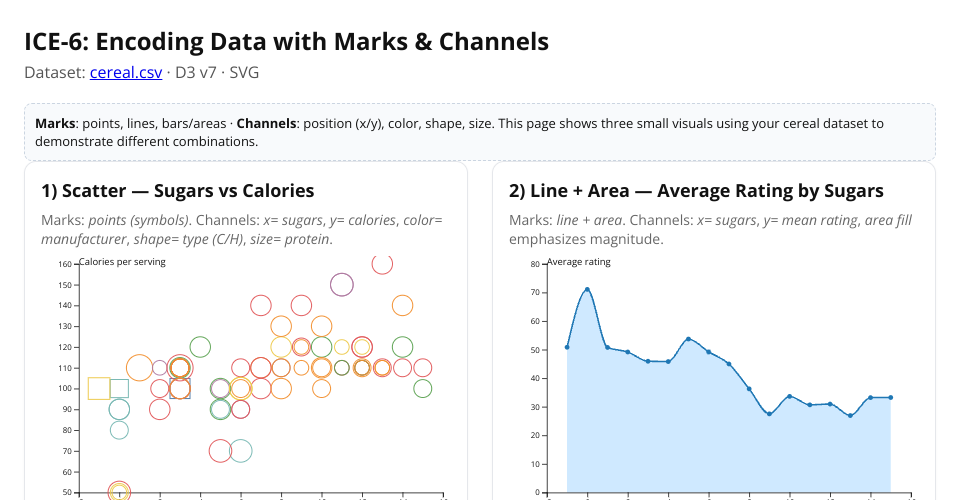
Task: Click the large teal circle at 70 calories
Action: tap(240, 451)
